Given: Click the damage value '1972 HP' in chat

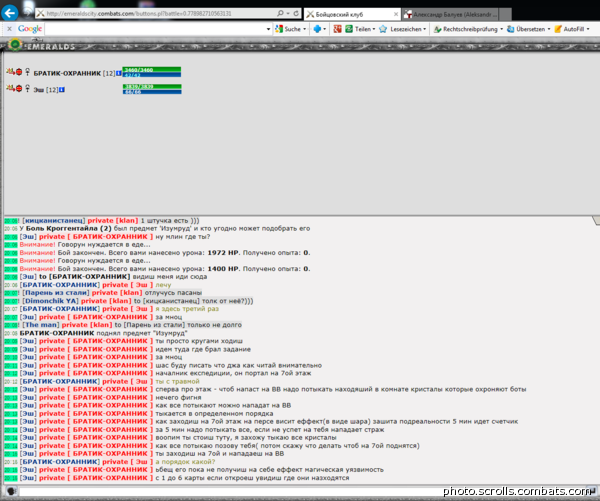Looking at the screenshot, I should [223, 253].
